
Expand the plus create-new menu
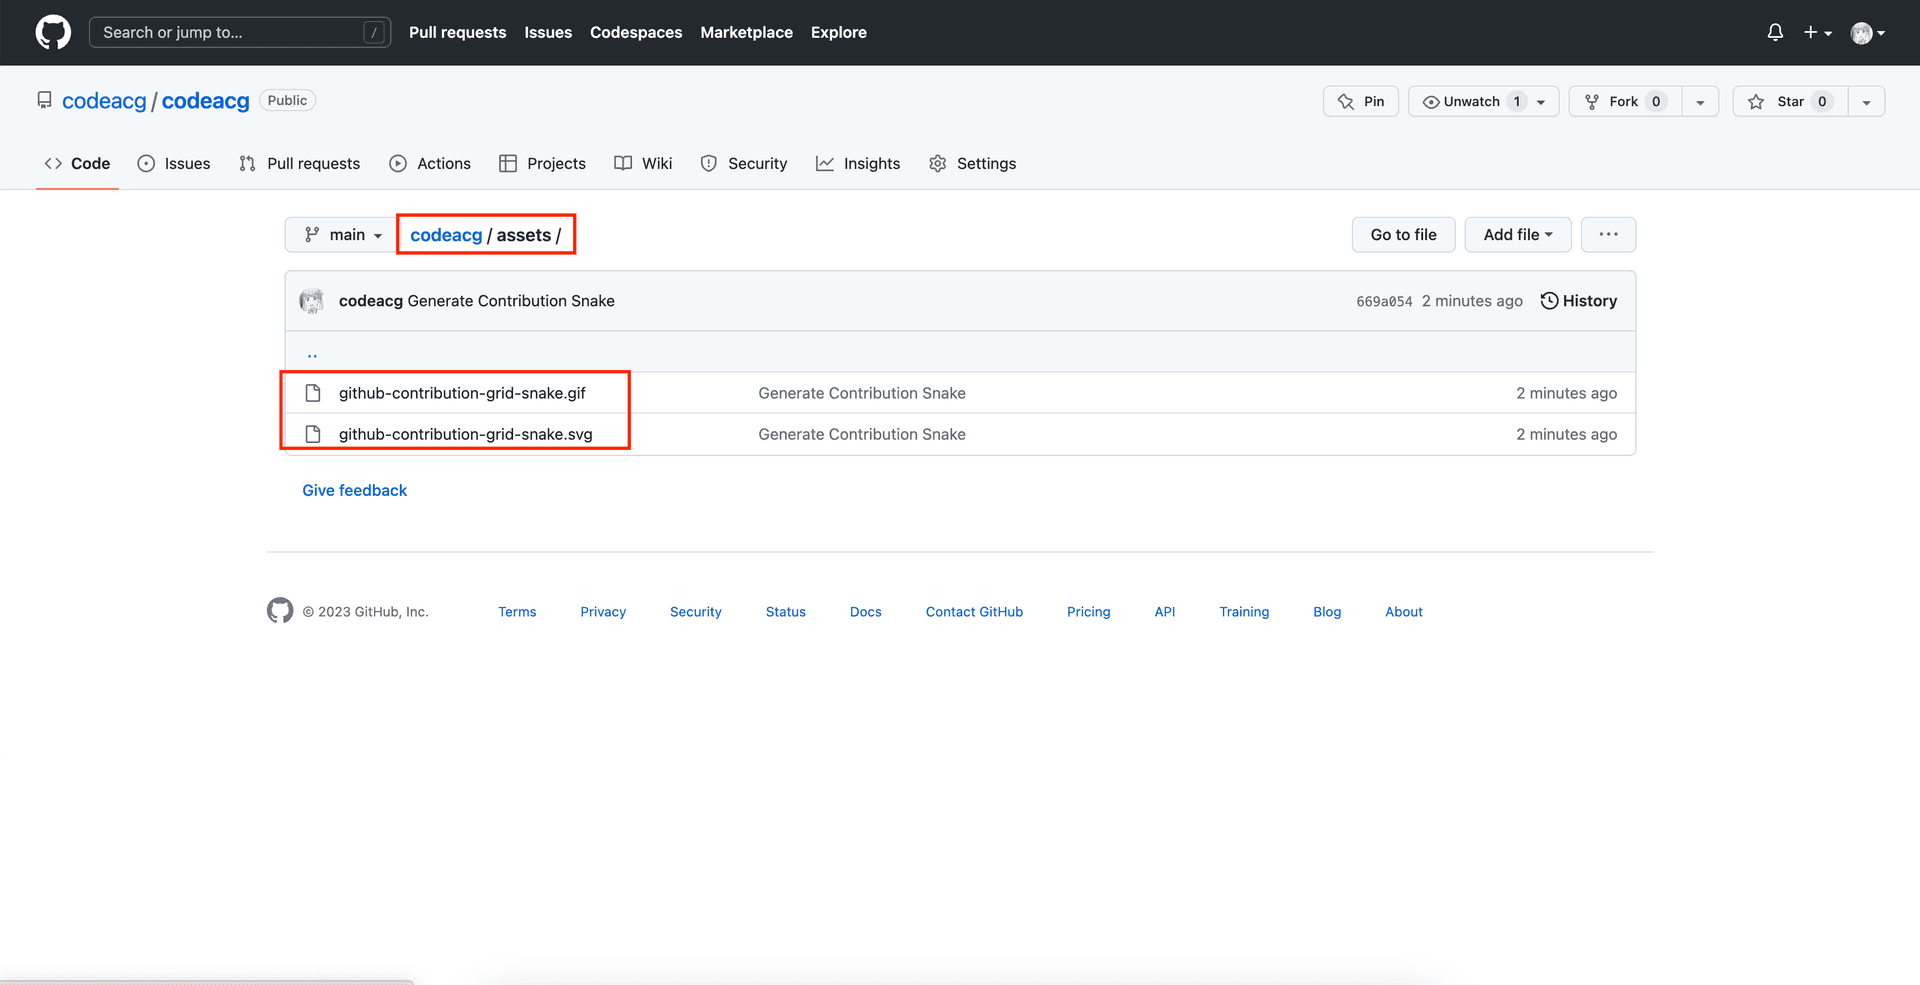[x=1817, y=32]
